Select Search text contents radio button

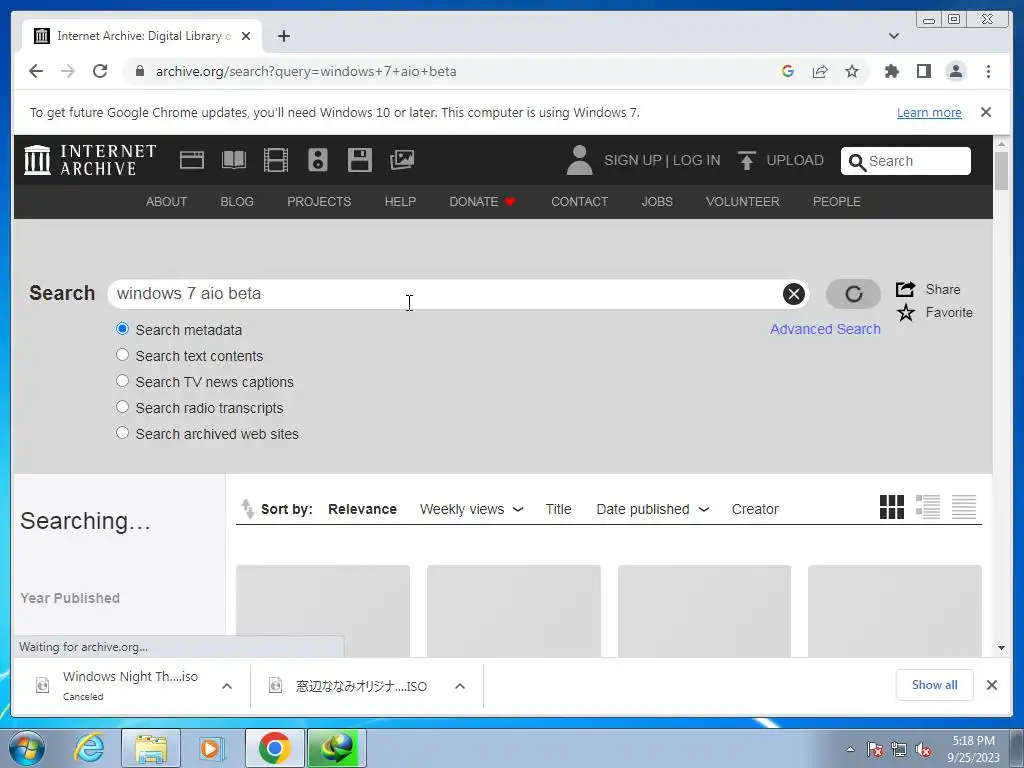pyautogui.click(x=122, y=355)
